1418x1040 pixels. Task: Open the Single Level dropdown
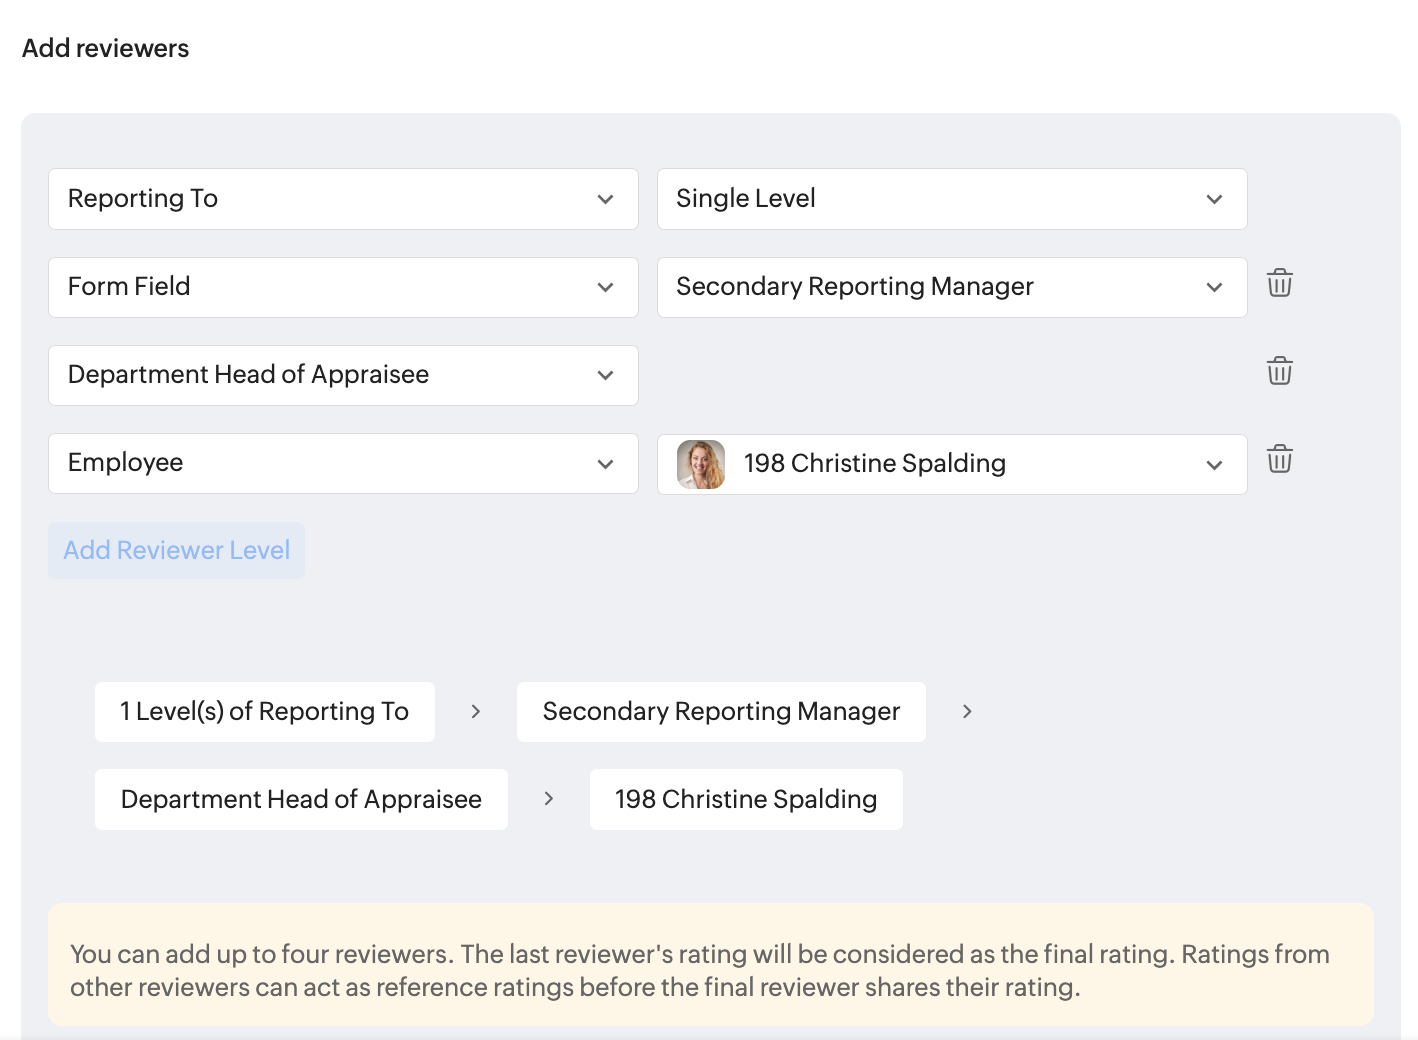pyautogui.click(x=951, y=199)
